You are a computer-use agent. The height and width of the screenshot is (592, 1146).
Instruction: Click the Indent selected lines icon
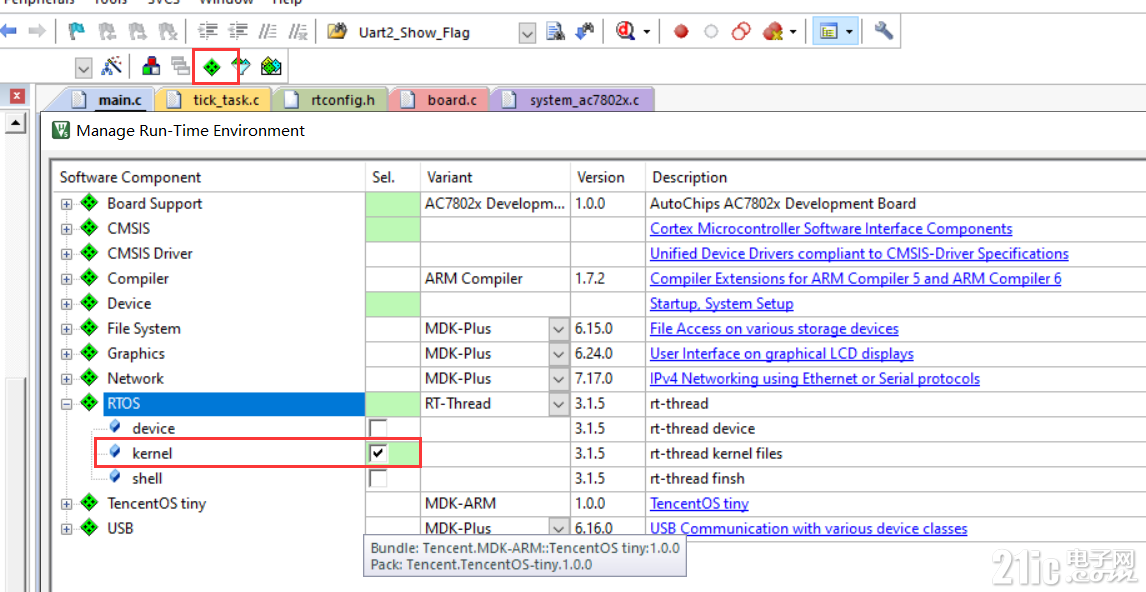[208, 31]
